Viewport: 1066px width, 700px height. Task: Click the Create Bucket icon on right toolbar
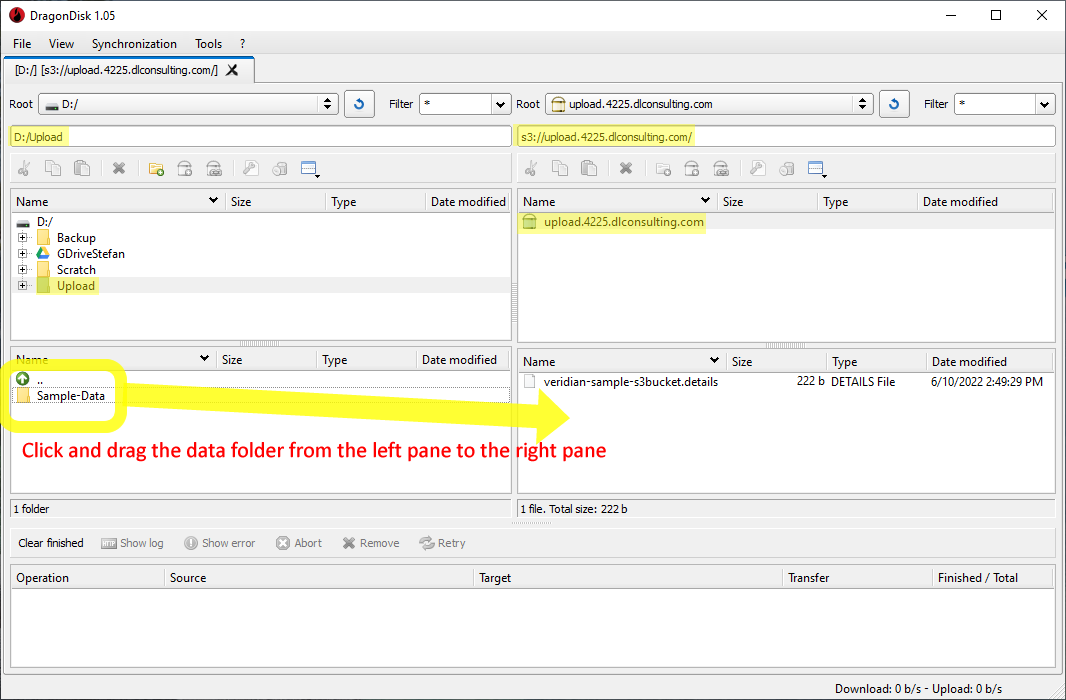pyautogui.click(x=691, y=168)
